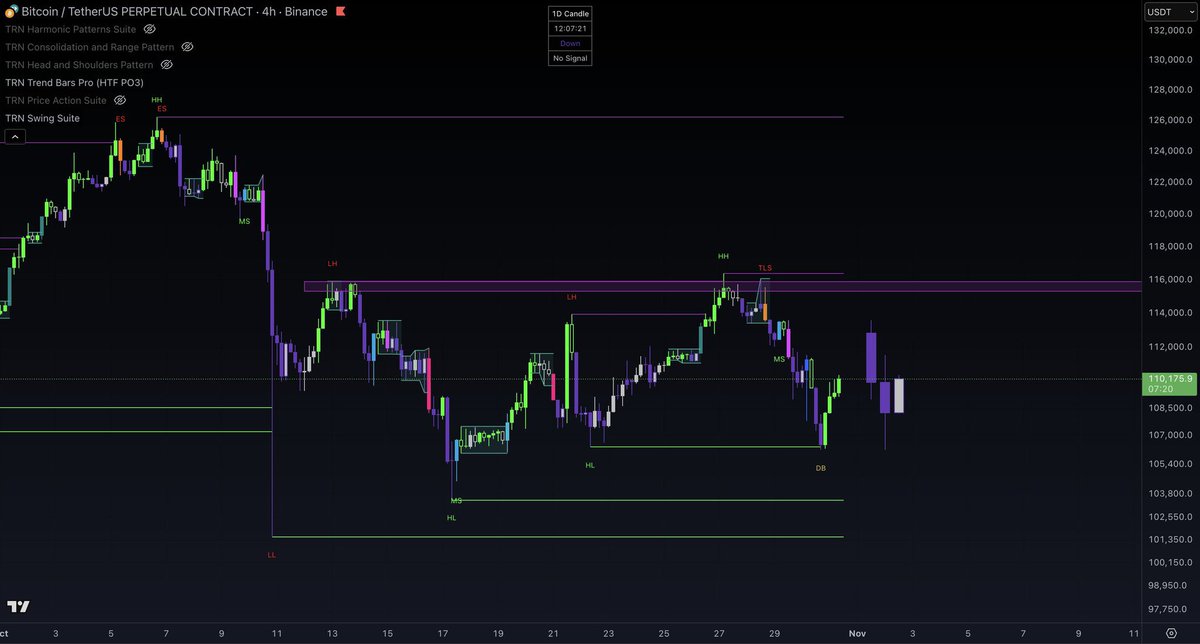Click the Down status cell
Viewport: 1200px width, 644px height.
pyautogui.click(x=570, y=43)
